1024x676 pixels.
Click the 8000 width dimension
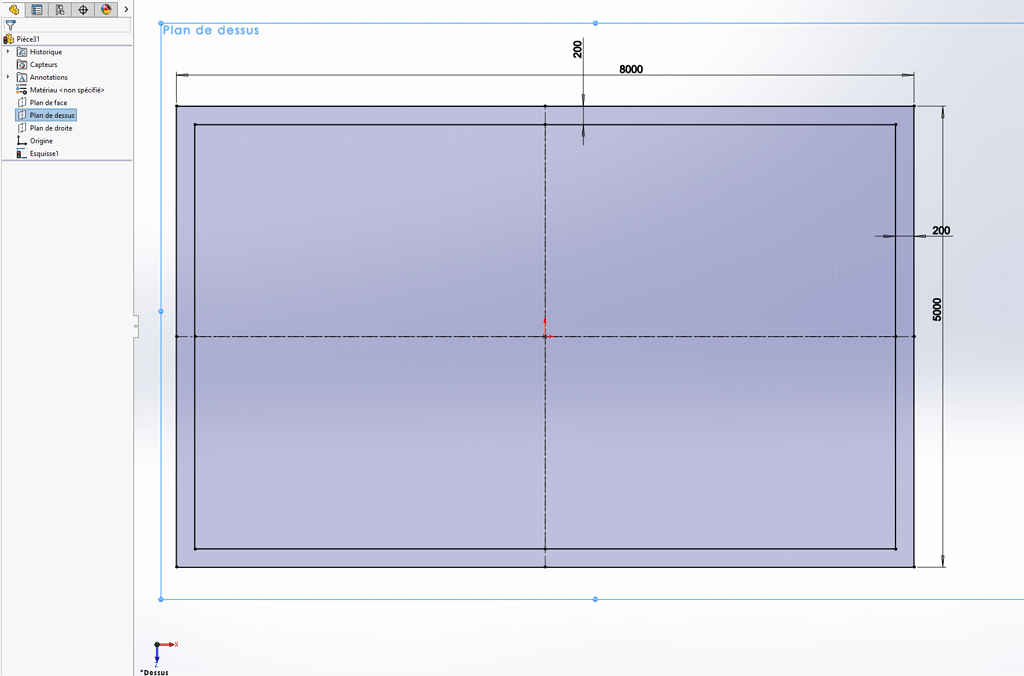[x=630, y=69]
